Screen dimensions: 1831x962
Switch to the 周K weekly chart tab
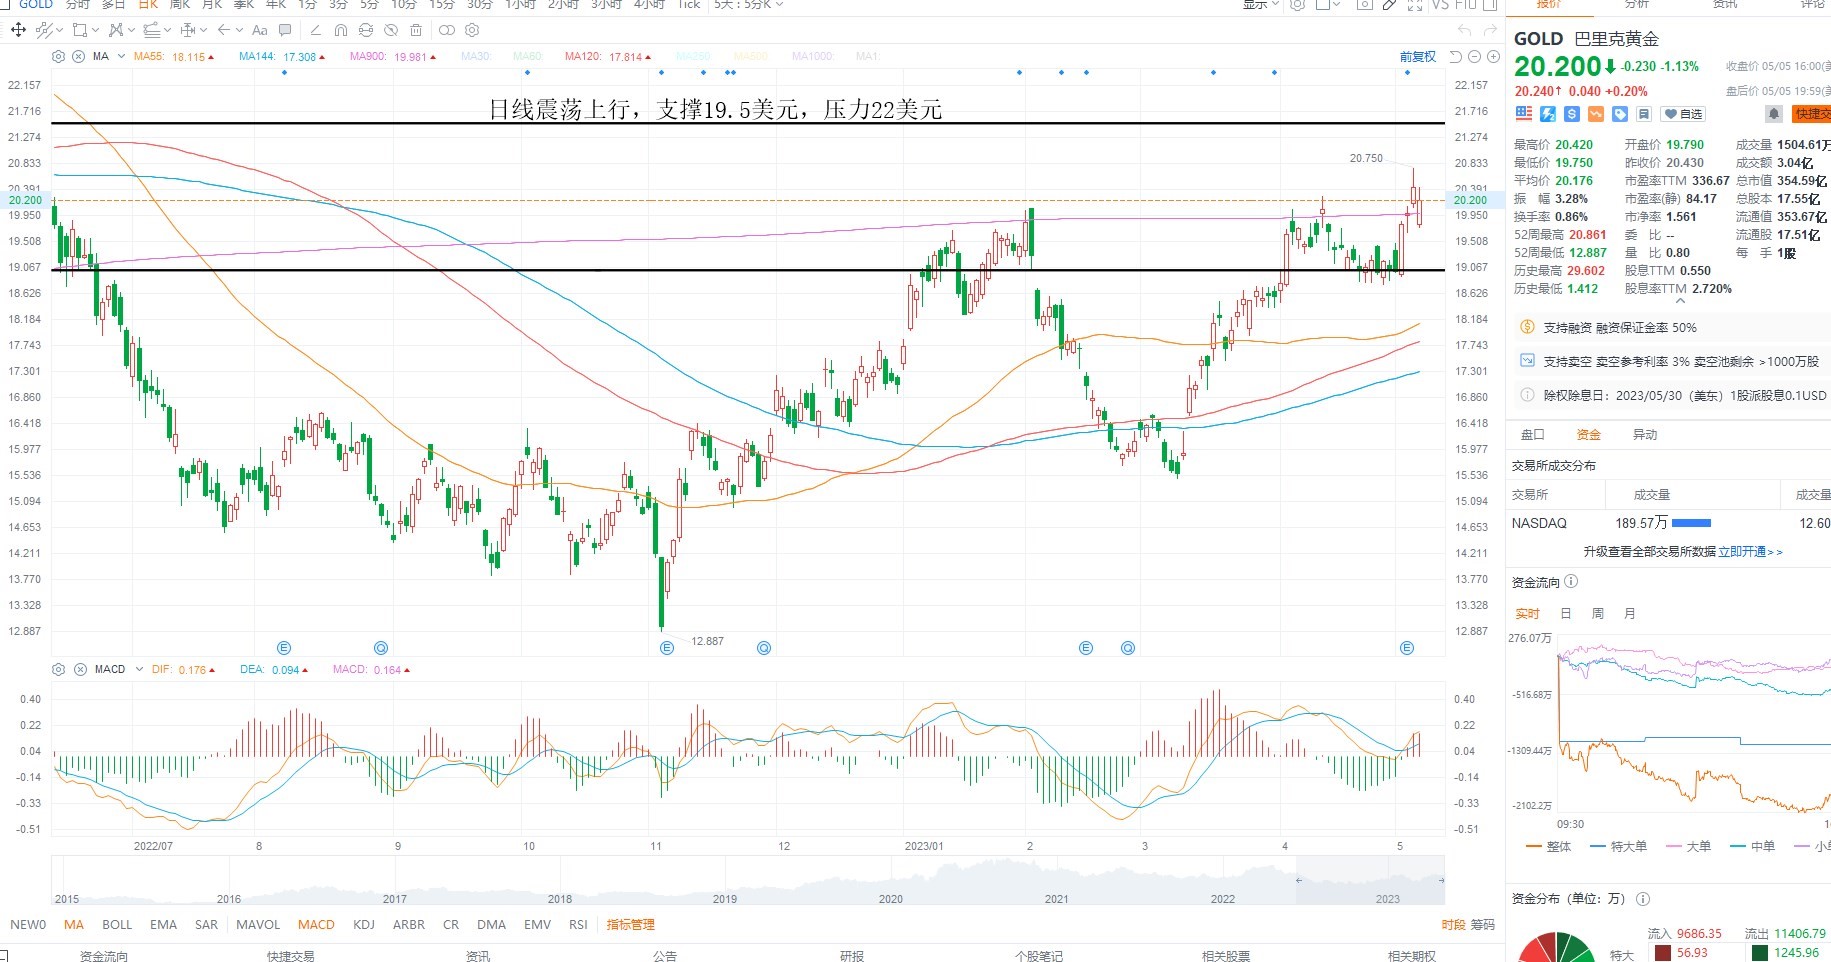point(180,4)
